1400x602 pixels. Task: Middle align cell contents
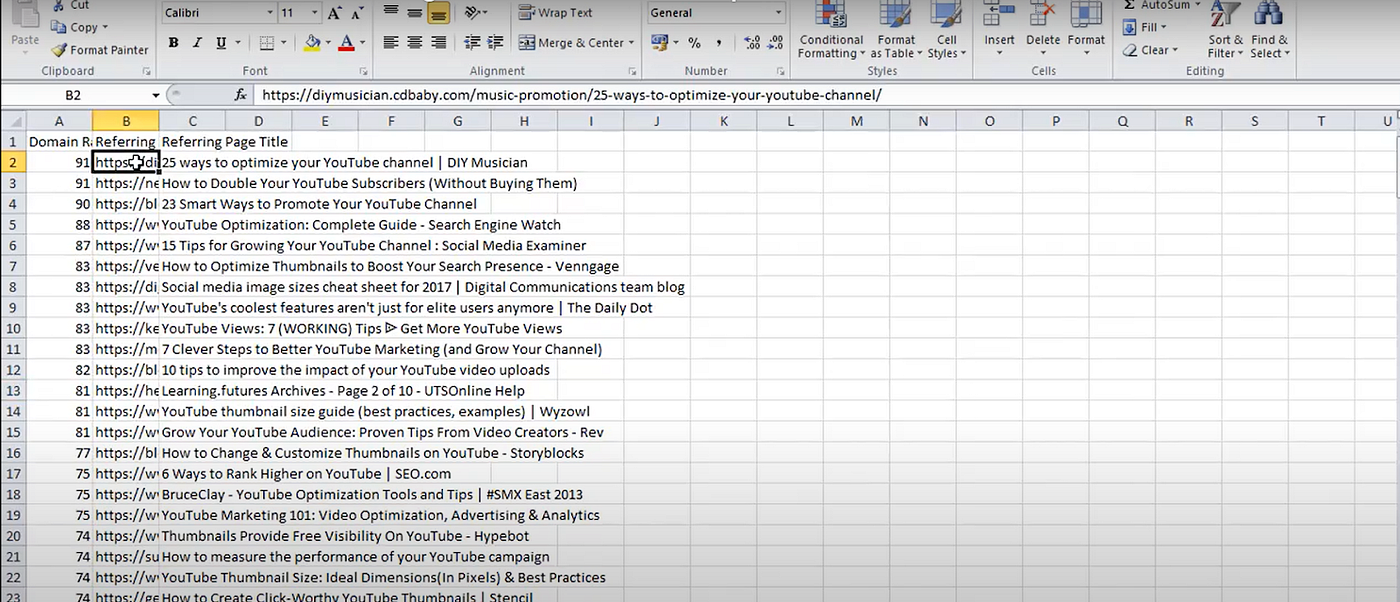(414, 12)
